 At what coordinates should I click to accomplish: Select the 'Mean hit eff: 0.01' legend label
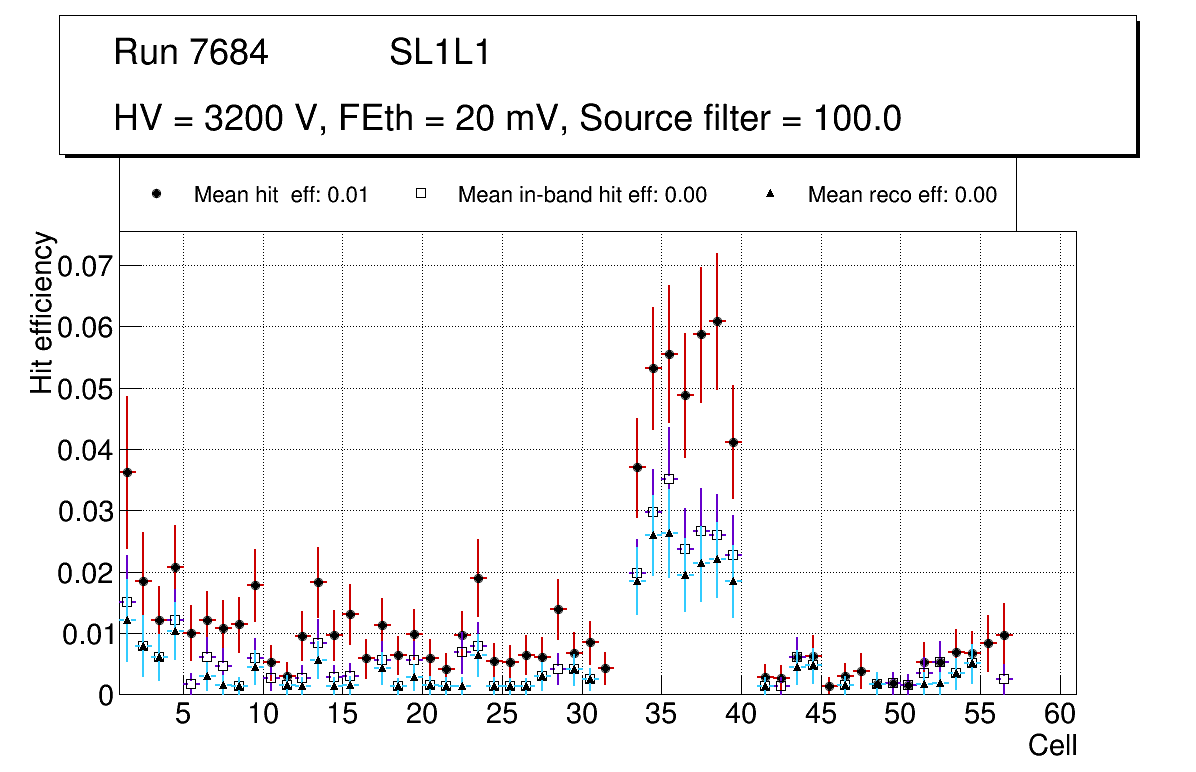(281, 195)
